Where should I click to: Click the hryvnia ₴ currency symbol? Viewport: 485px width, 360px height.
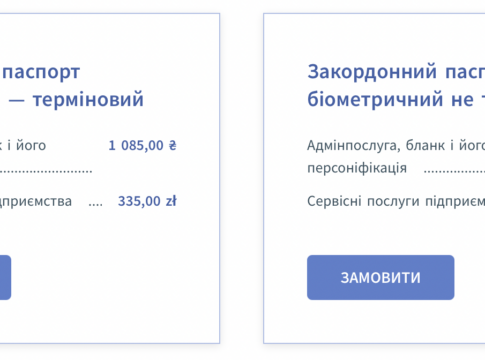coord(172,145)
